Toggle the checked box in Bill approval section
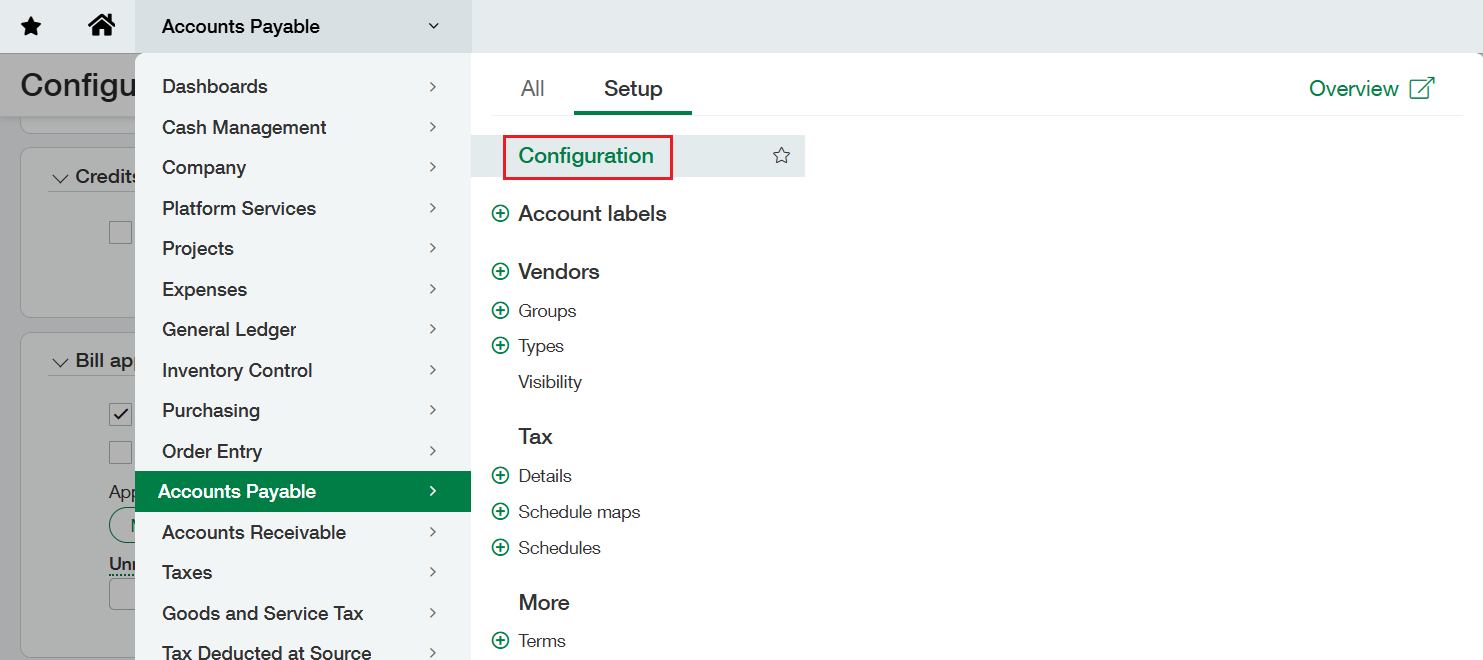 pyautogui.click(x=121, y=413)
